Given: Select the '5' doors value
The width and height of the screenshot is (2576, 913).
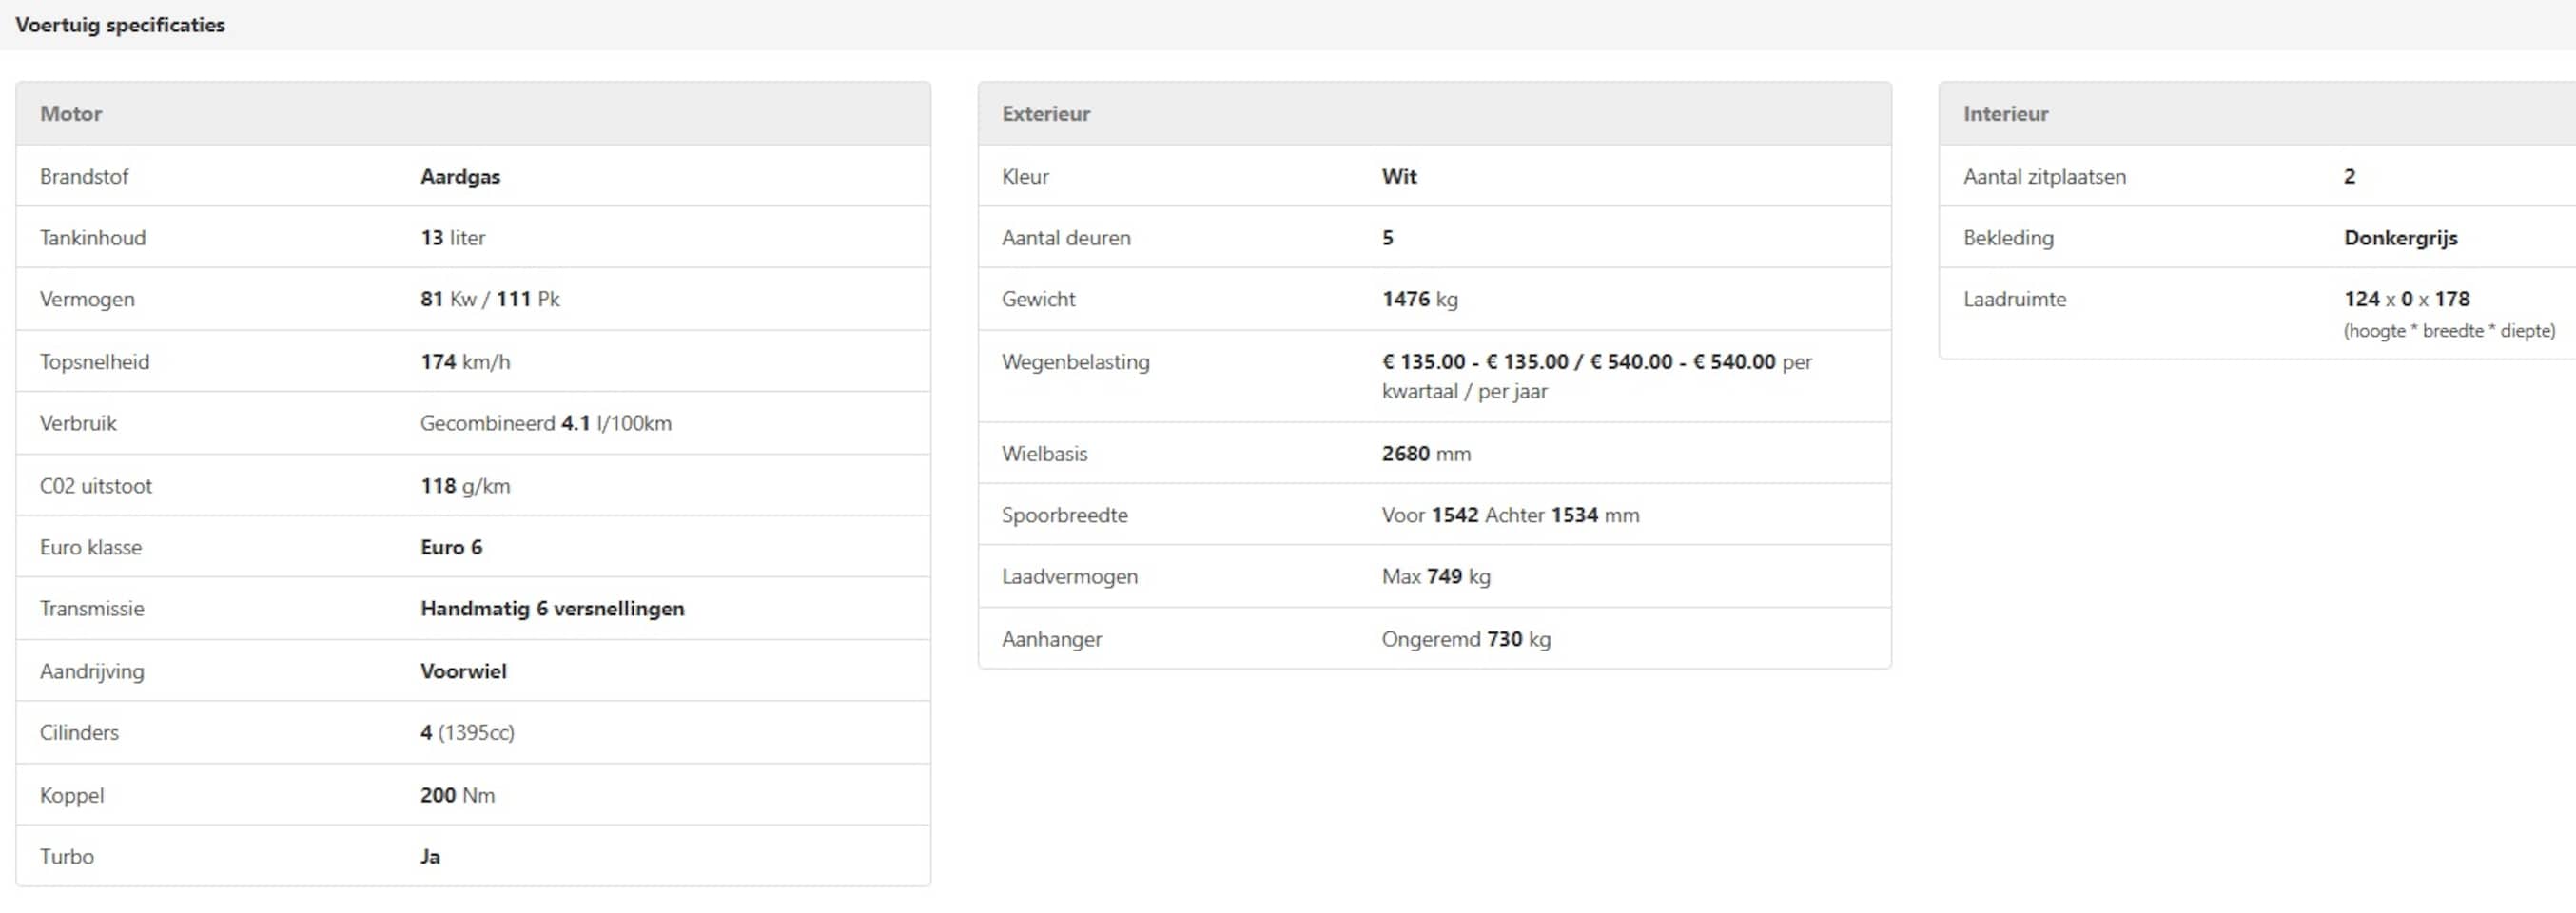Looking at the screenshot, I should pyautogui.click(x=1387, y=238).
